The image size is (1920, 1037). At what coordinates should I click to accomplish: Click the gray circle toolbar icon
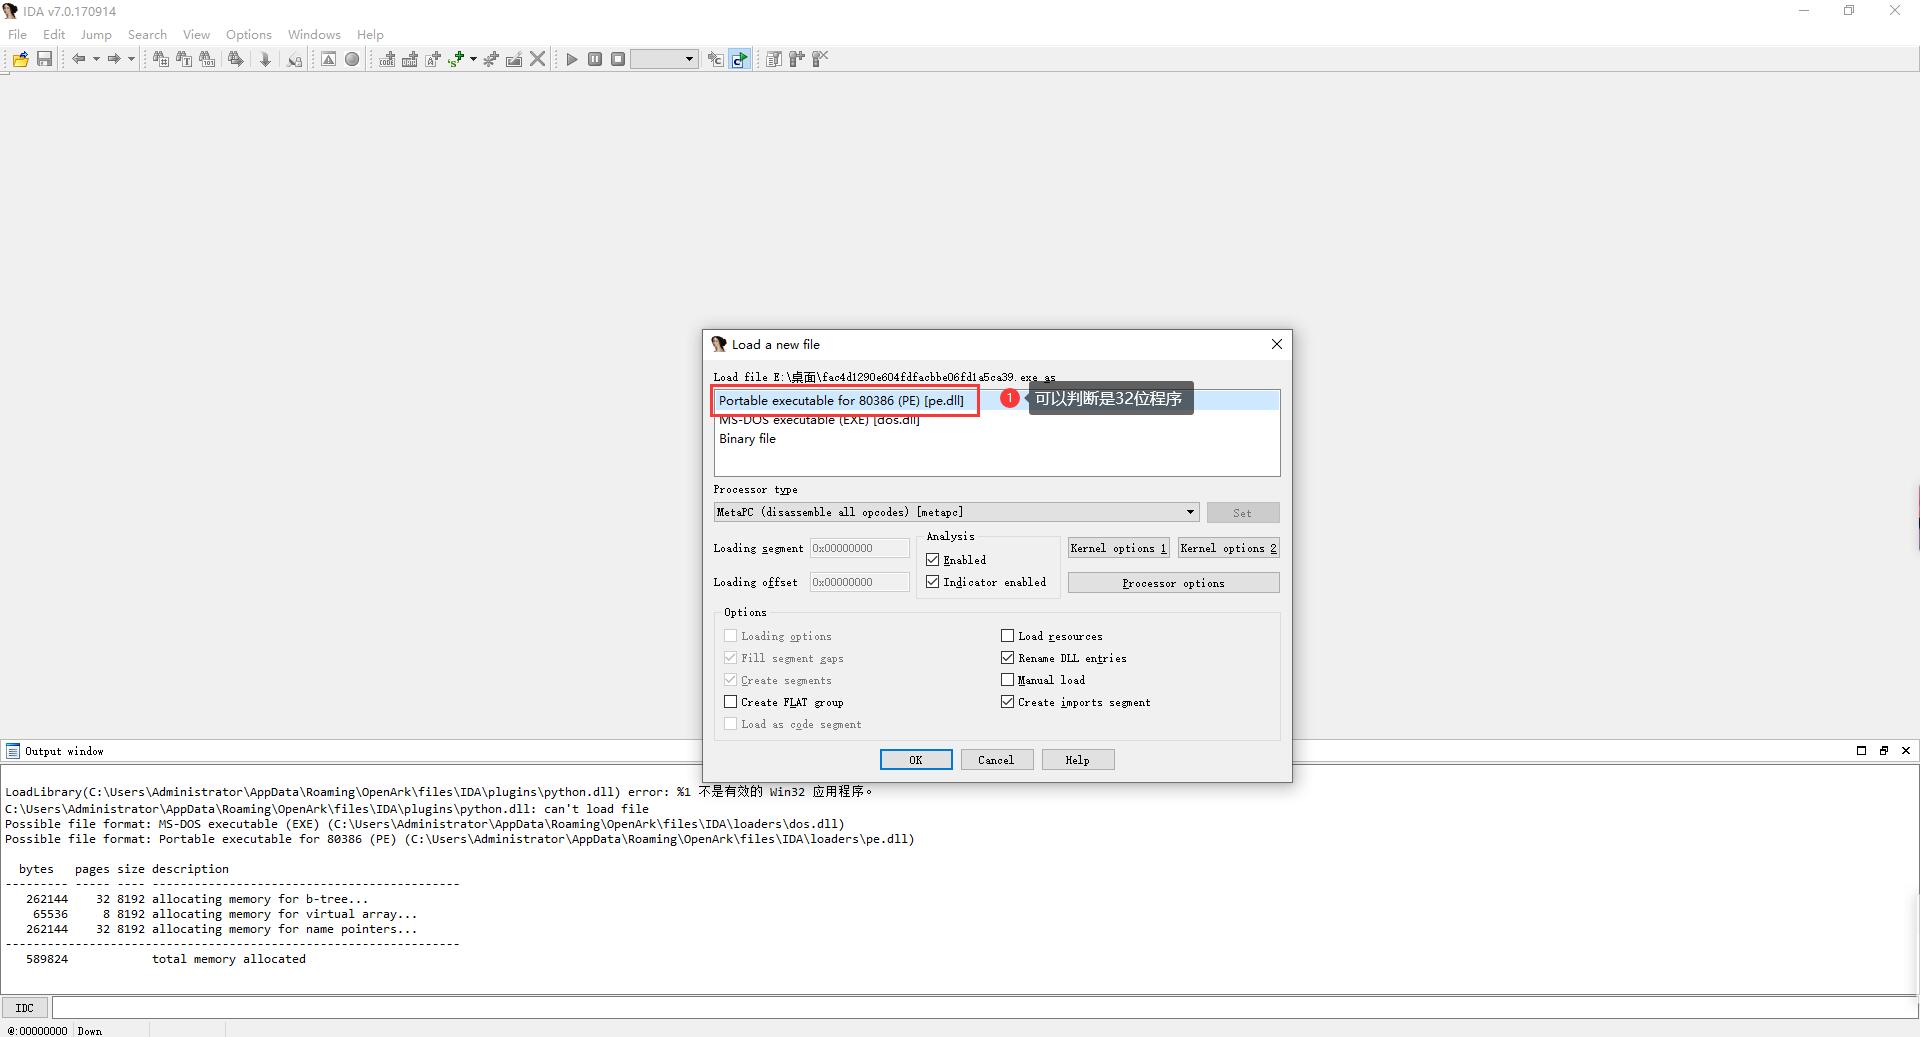pos(352,59)
